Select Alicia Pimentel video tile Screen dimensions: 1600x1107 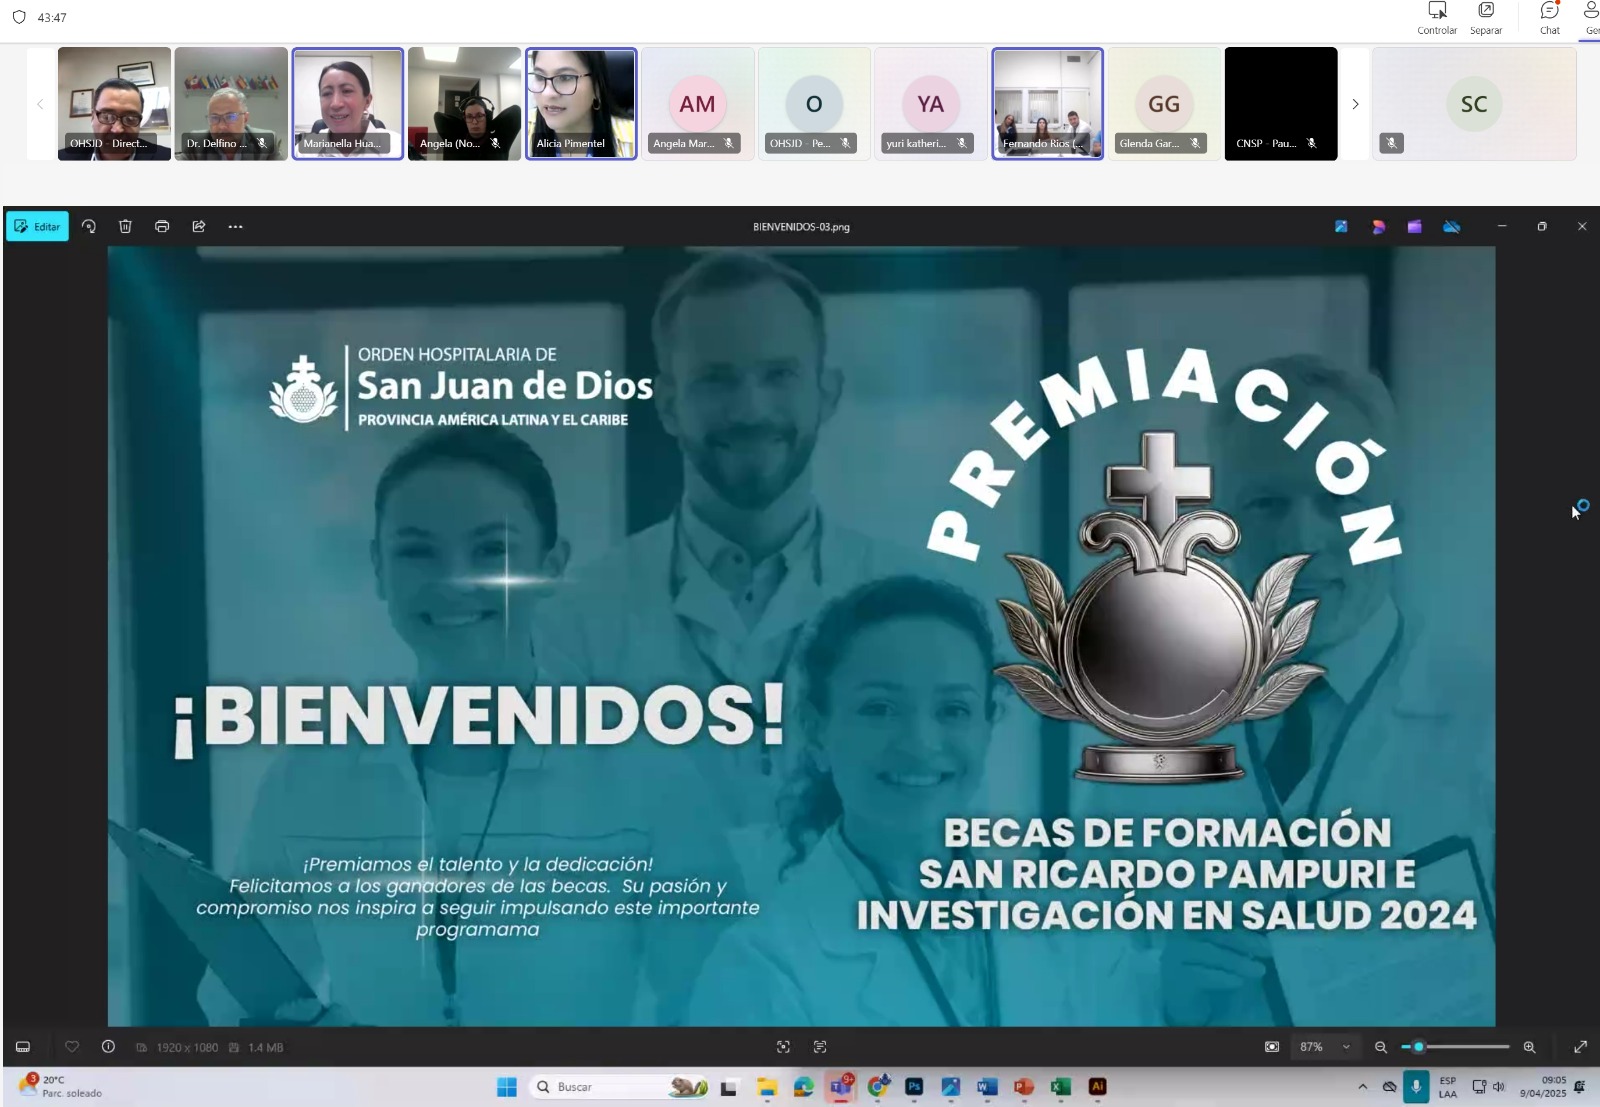click(581, 104)
